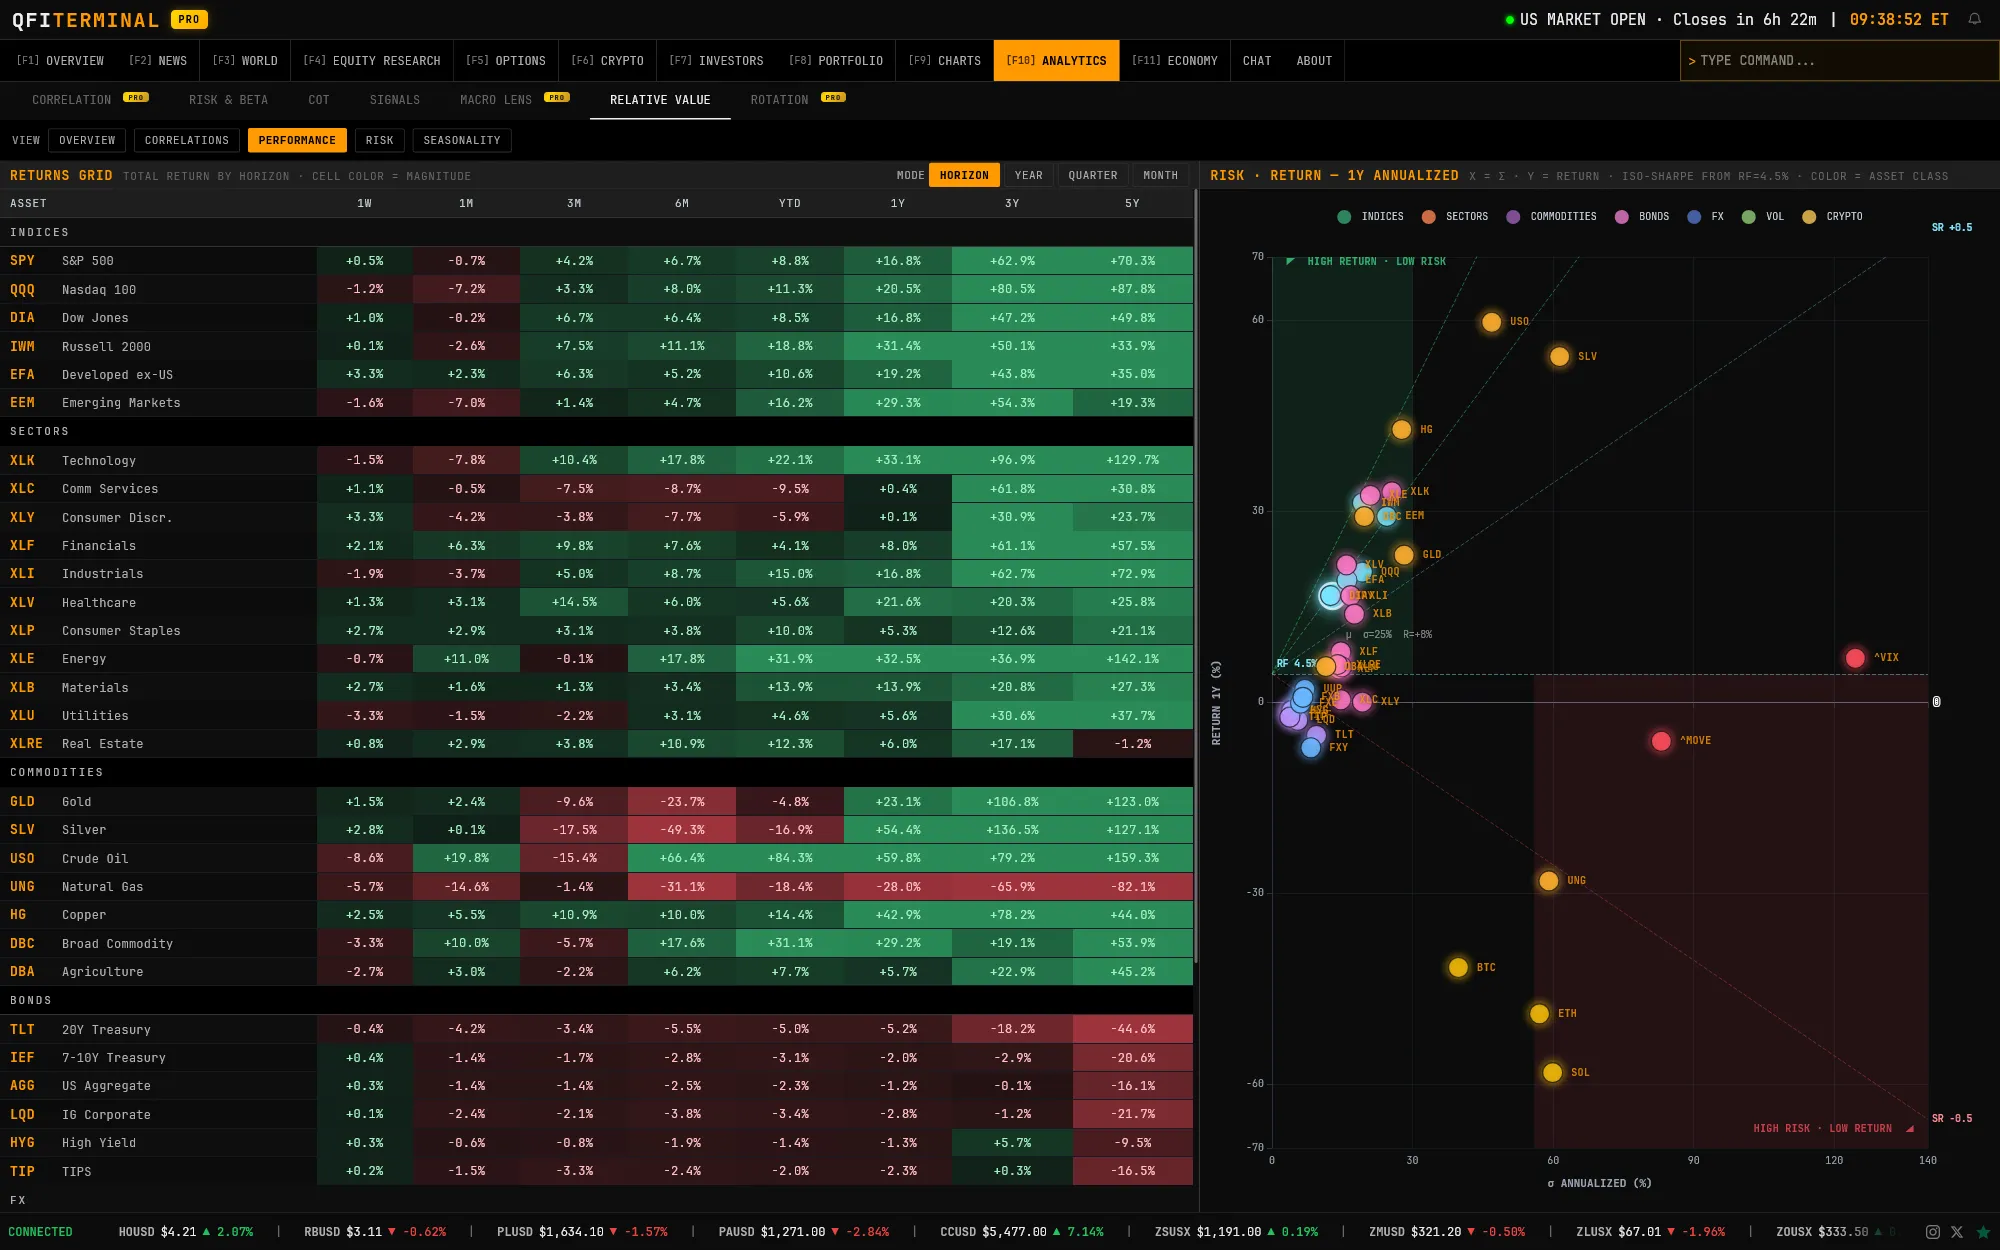
Task: Click the Indices legend color dot
Action: pyautogui.click(x=1344, y=217)
